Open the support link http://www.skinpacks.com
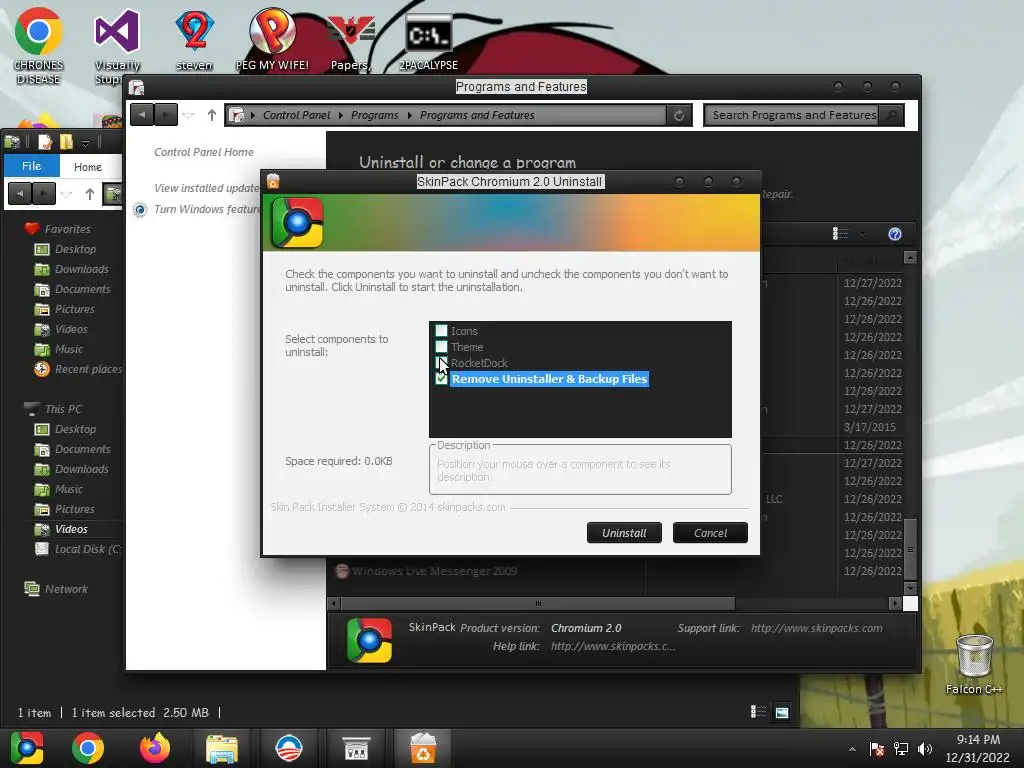The width and height of the screenshot is (1024, 768). [816, 628]
